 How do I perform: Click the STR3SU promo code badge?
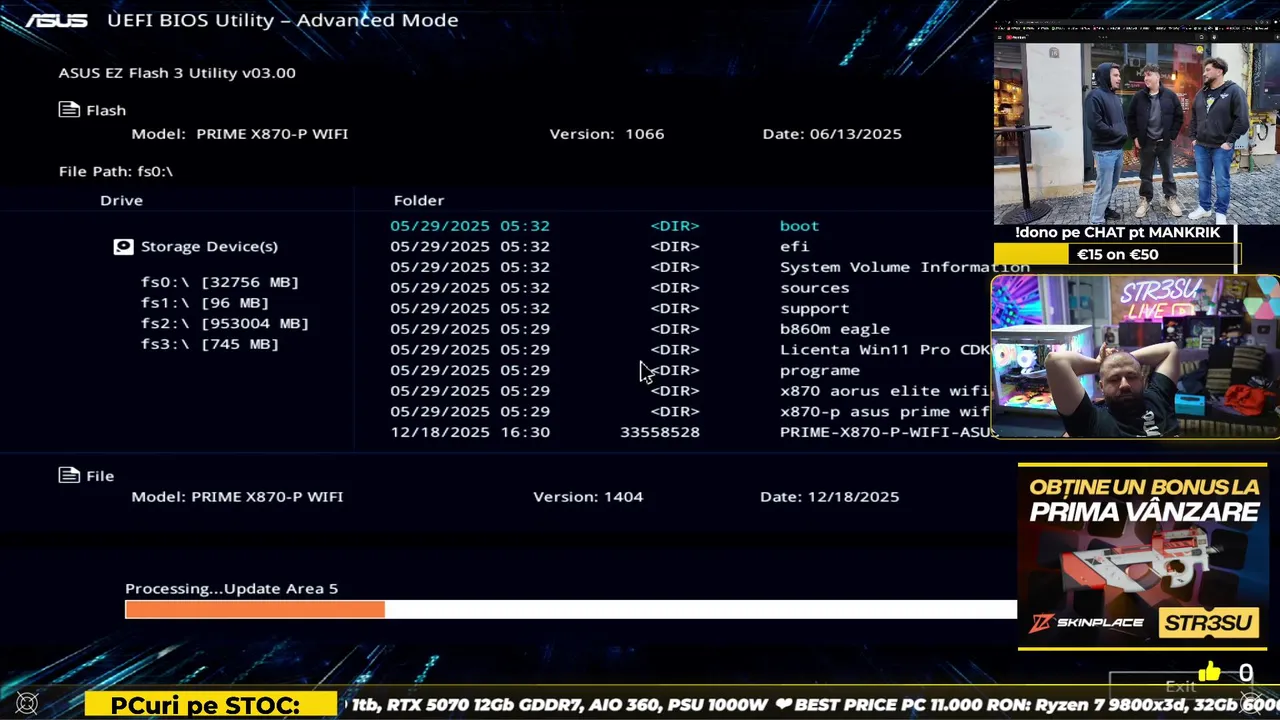(x=1206, y=623)
